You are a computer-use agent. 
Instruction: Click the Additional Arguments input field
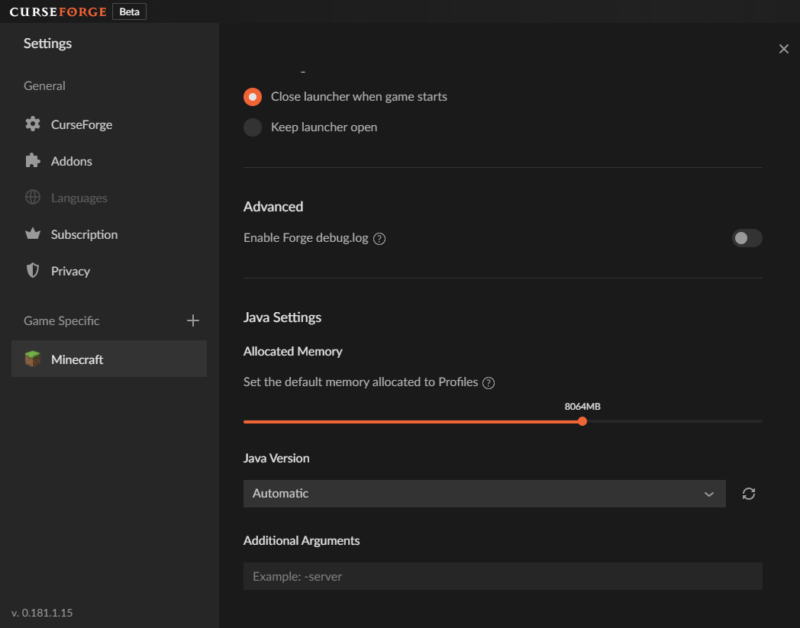503,576
